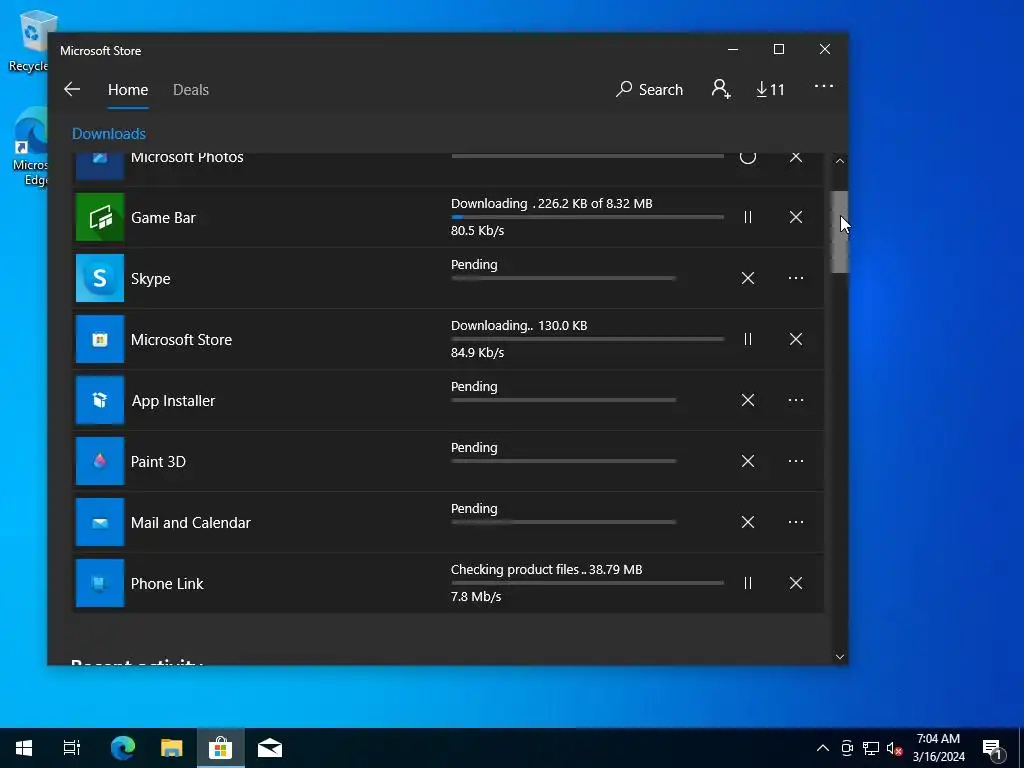
Task: Click the Microsoft Store app tile
Action: pos(100,339)
